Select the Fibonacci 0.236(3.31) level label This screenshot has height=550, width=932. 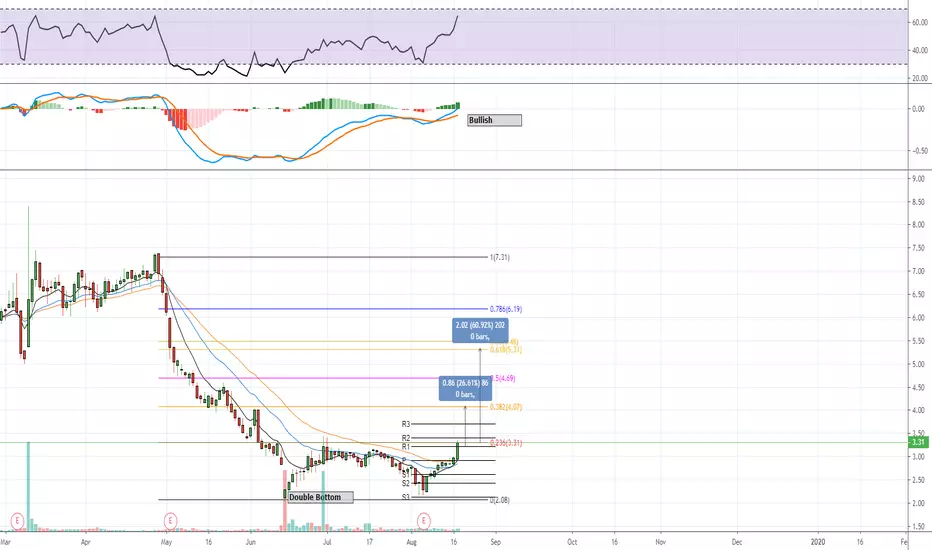[506, 443]
